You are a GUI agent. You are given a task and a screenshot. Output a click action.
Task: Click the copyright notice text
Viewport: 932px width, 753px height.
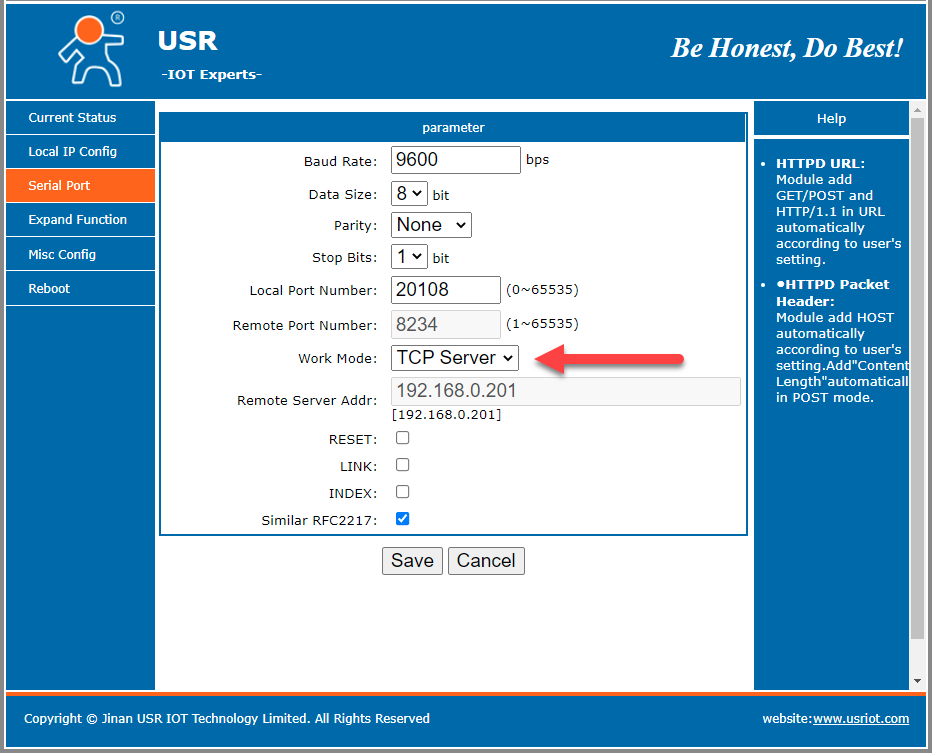click(226, 719)
